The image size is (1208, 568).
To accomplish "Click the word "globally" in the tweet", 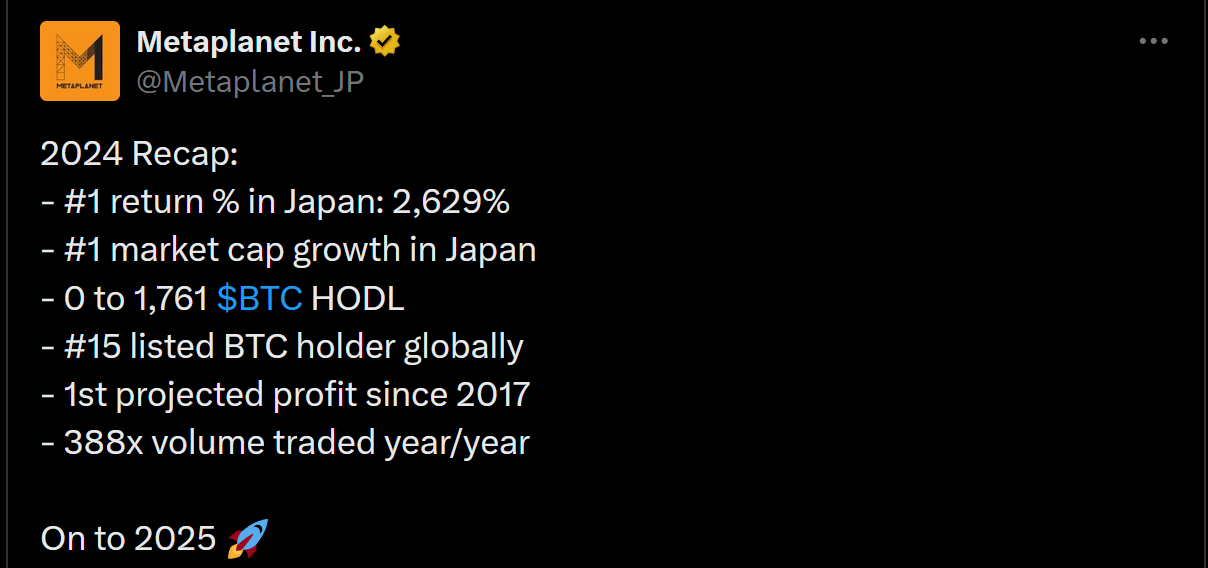I will pos(463,346).
